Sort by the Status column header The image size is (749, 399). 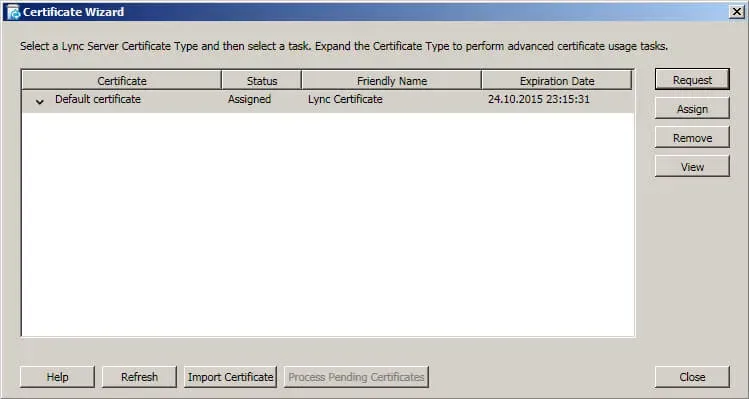coord(262,80)
